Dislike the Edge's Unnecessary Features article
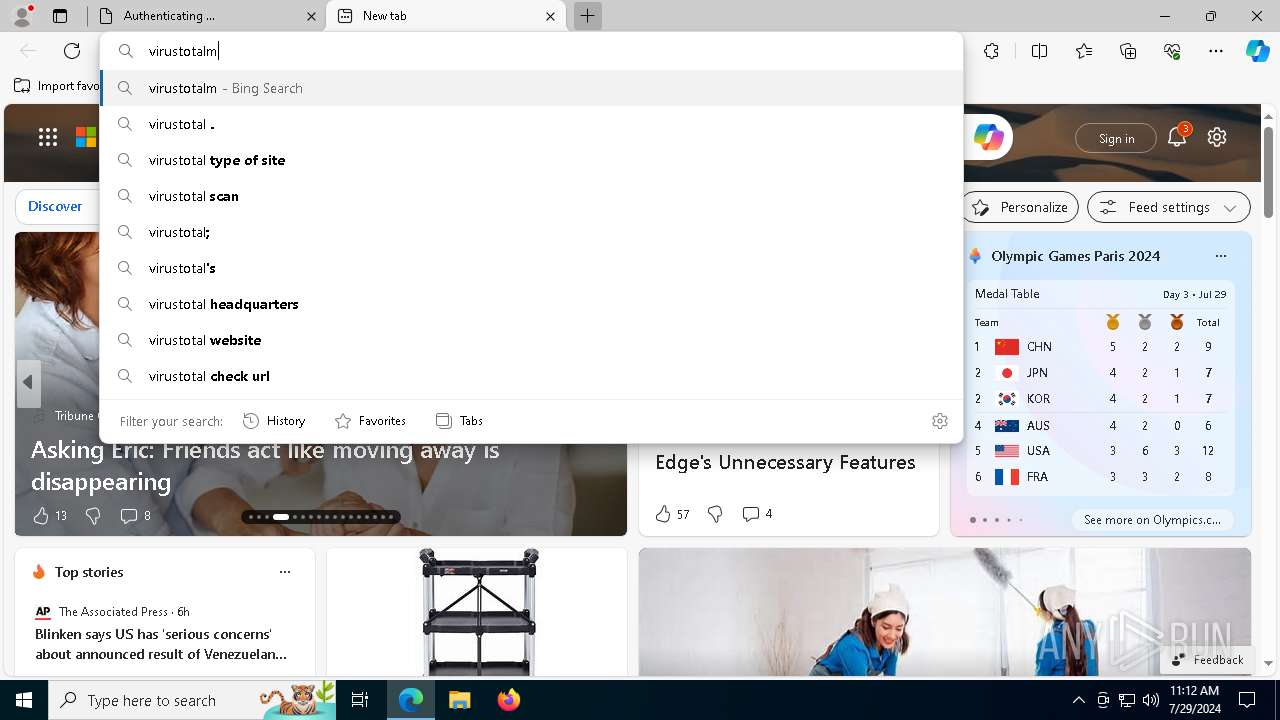1280x720 pixels. 715,514
